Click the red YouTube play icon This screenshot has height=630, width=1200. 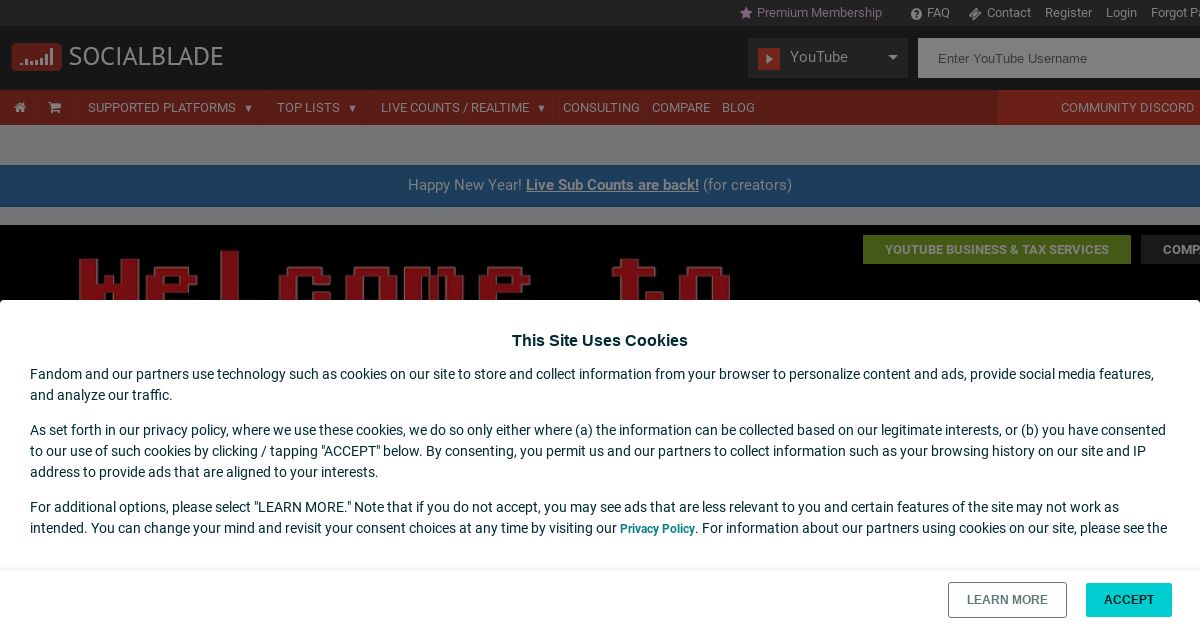tap(769, 59)
